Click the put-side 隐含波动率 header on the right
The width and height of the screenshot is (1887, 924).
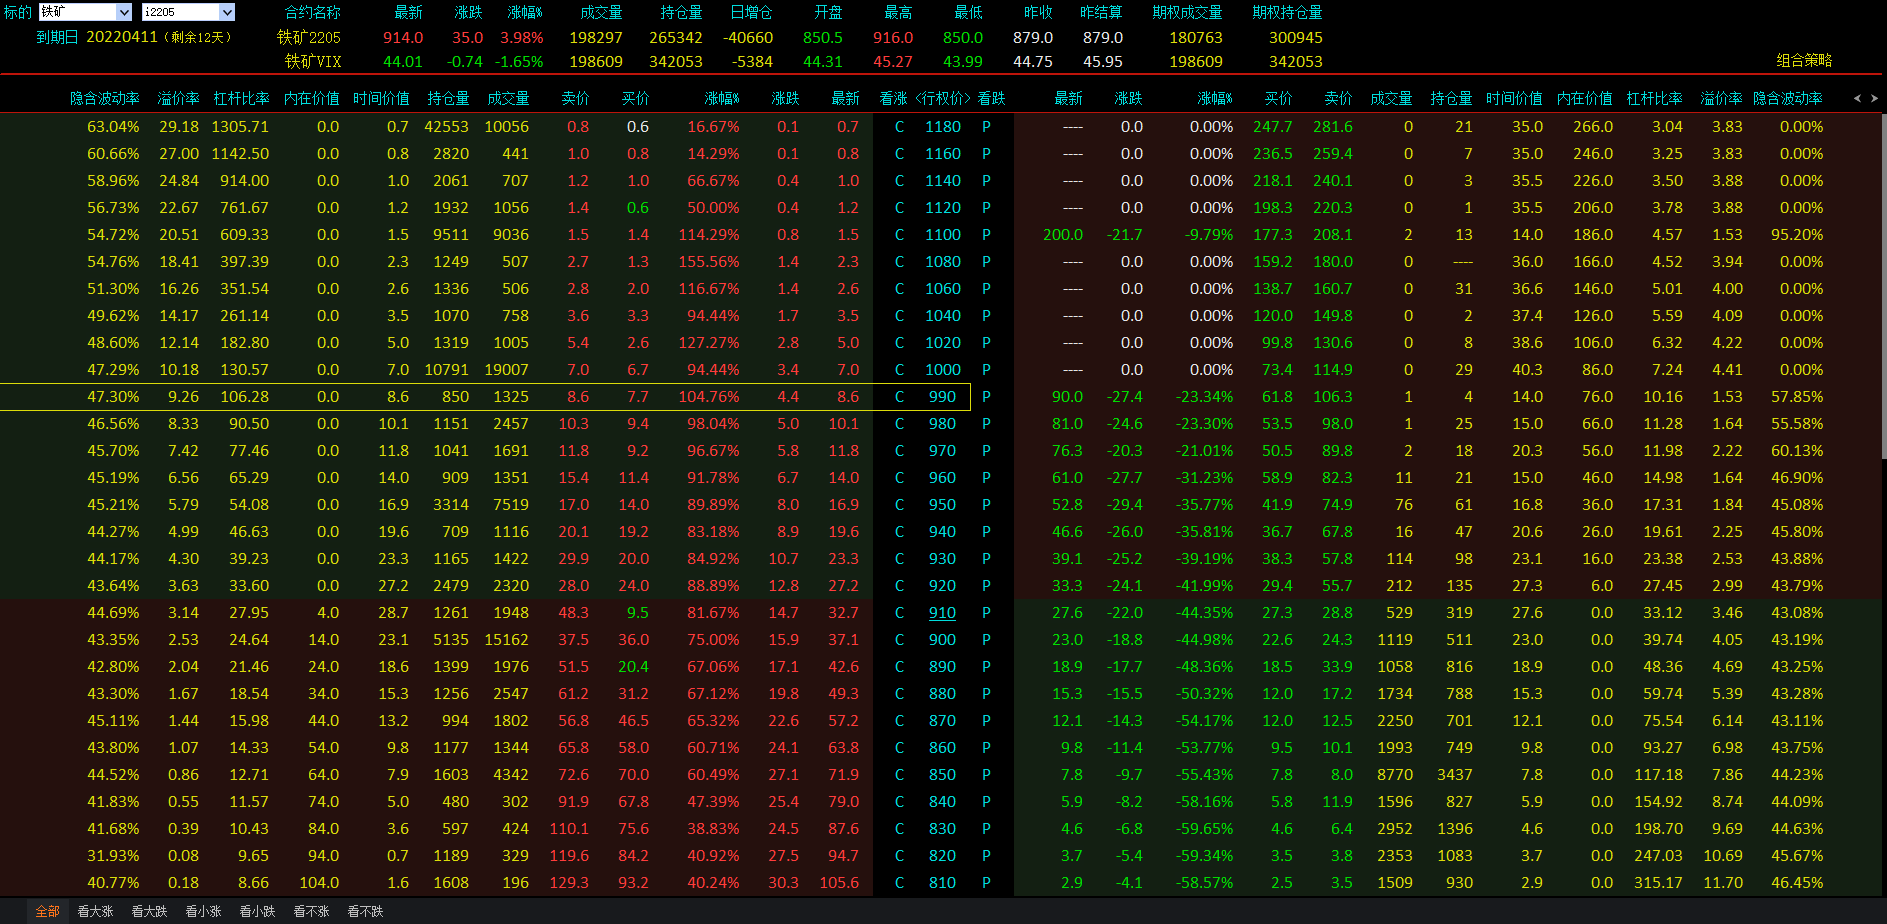click(x=1788, y=98)
